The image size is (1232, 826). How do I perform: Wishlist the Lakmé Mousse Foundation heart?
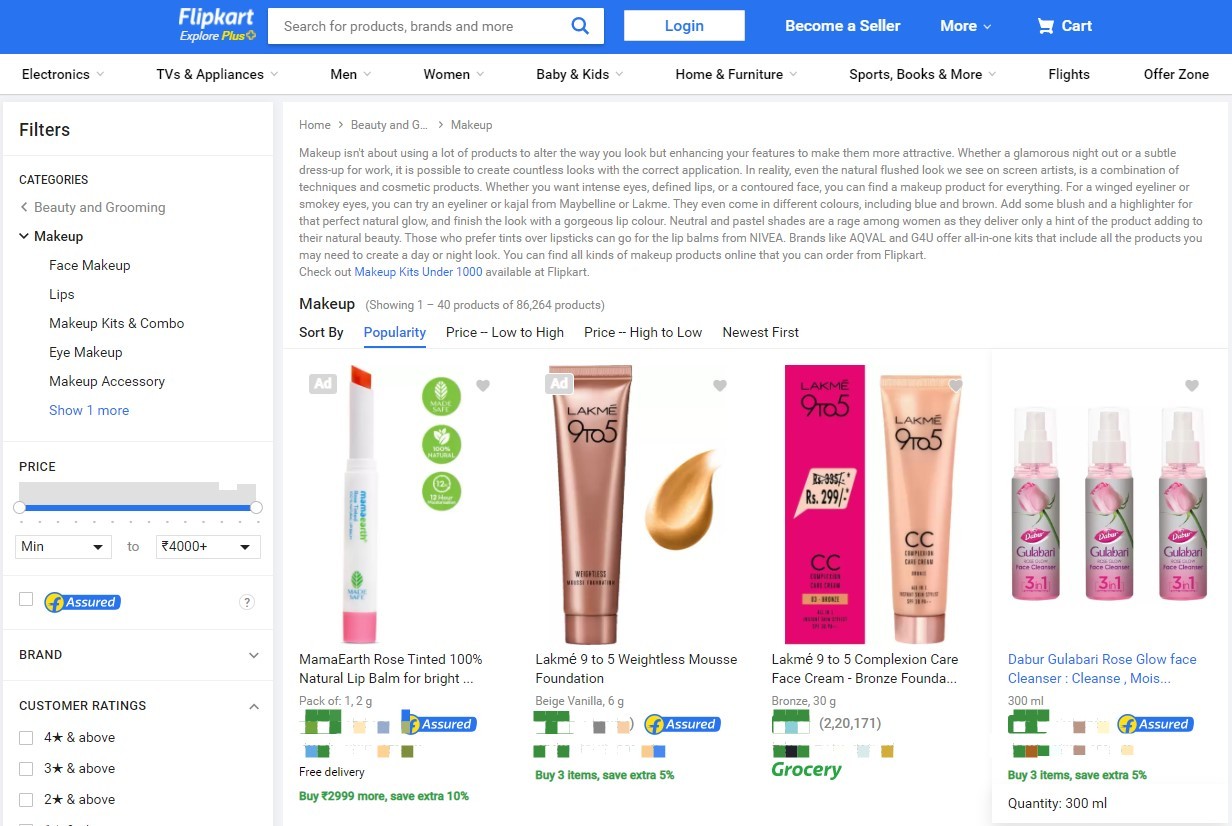[x=719, y=385]
